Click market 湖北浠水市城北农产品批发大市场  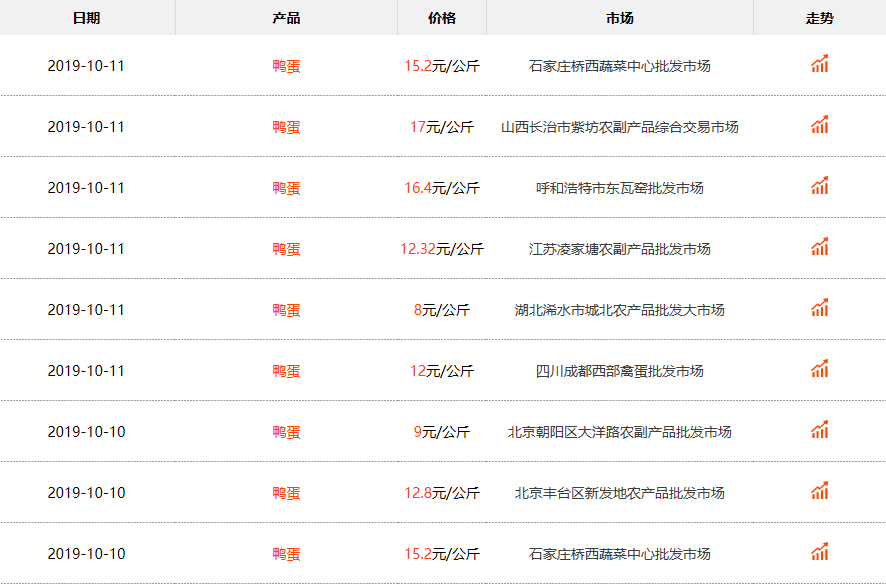point(620,310)
